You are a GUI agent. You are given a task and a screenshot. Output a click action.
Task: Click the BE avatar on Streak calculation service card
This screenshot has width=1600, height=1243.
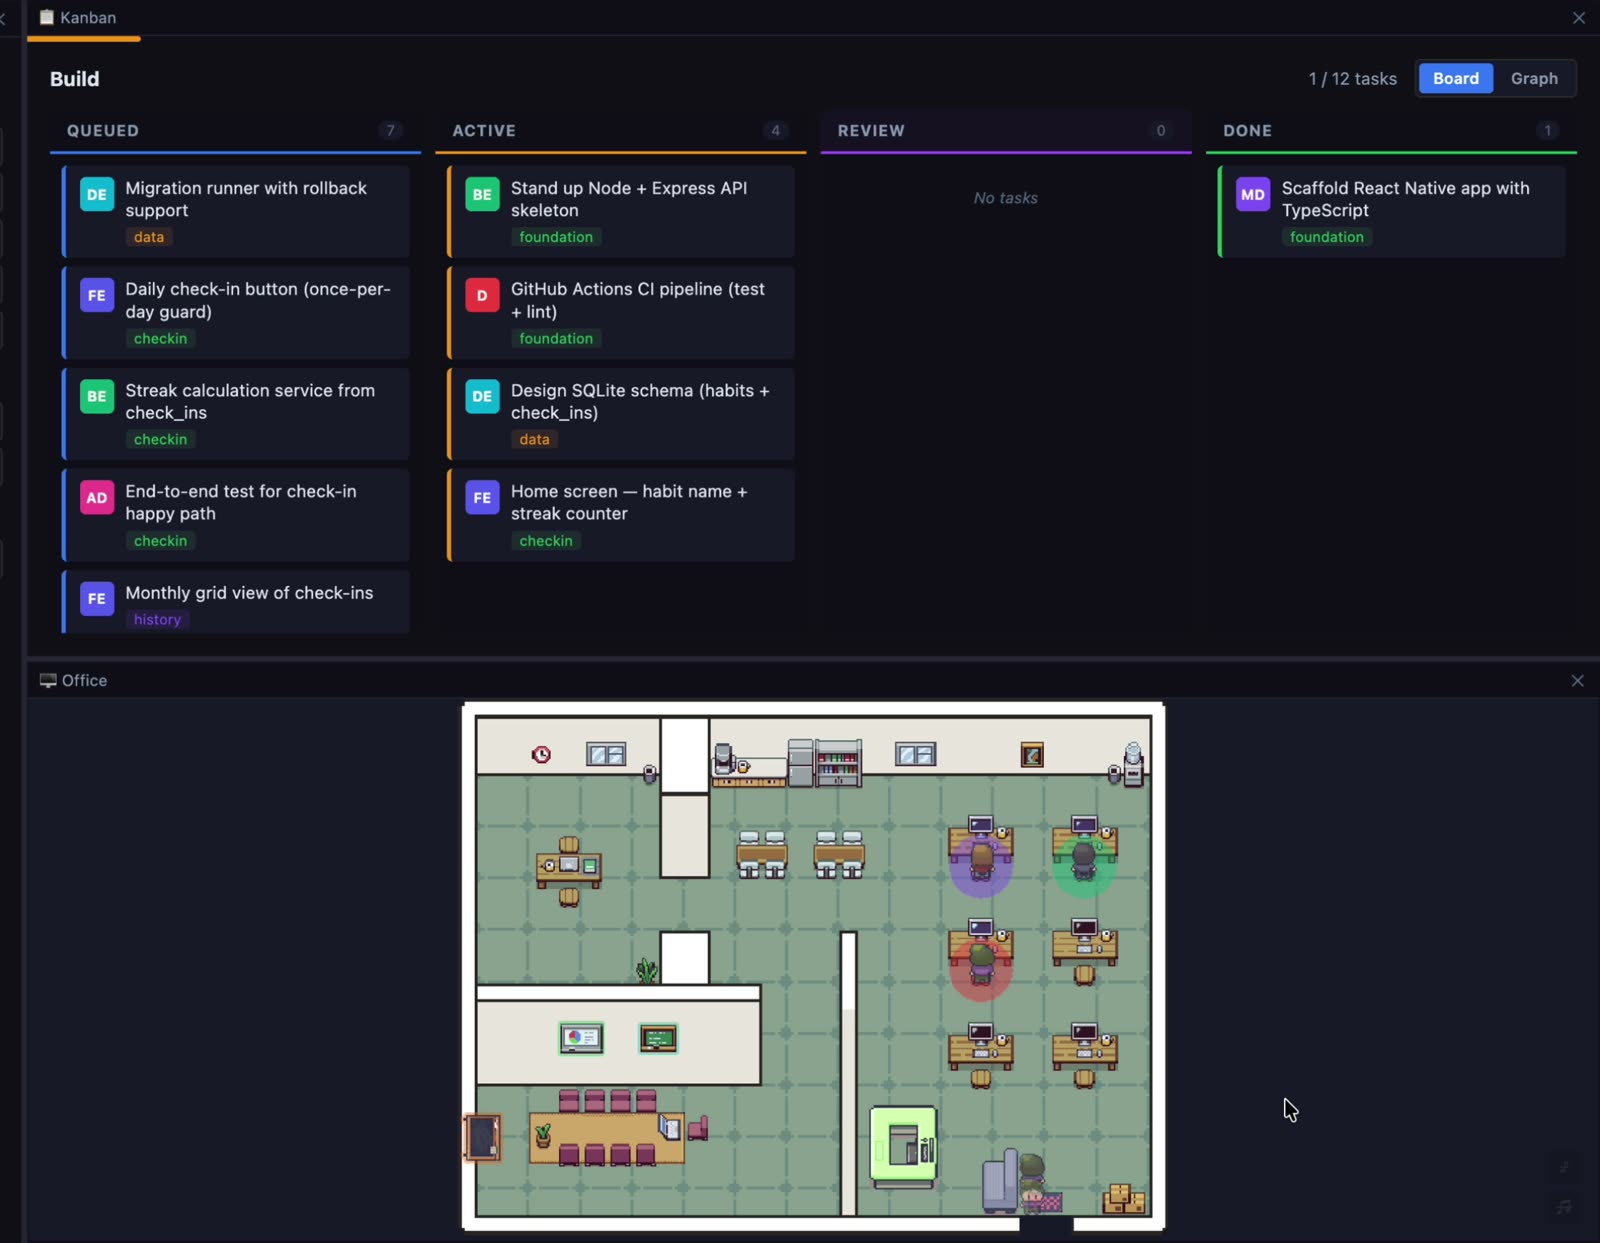click(x=97, y=397)
